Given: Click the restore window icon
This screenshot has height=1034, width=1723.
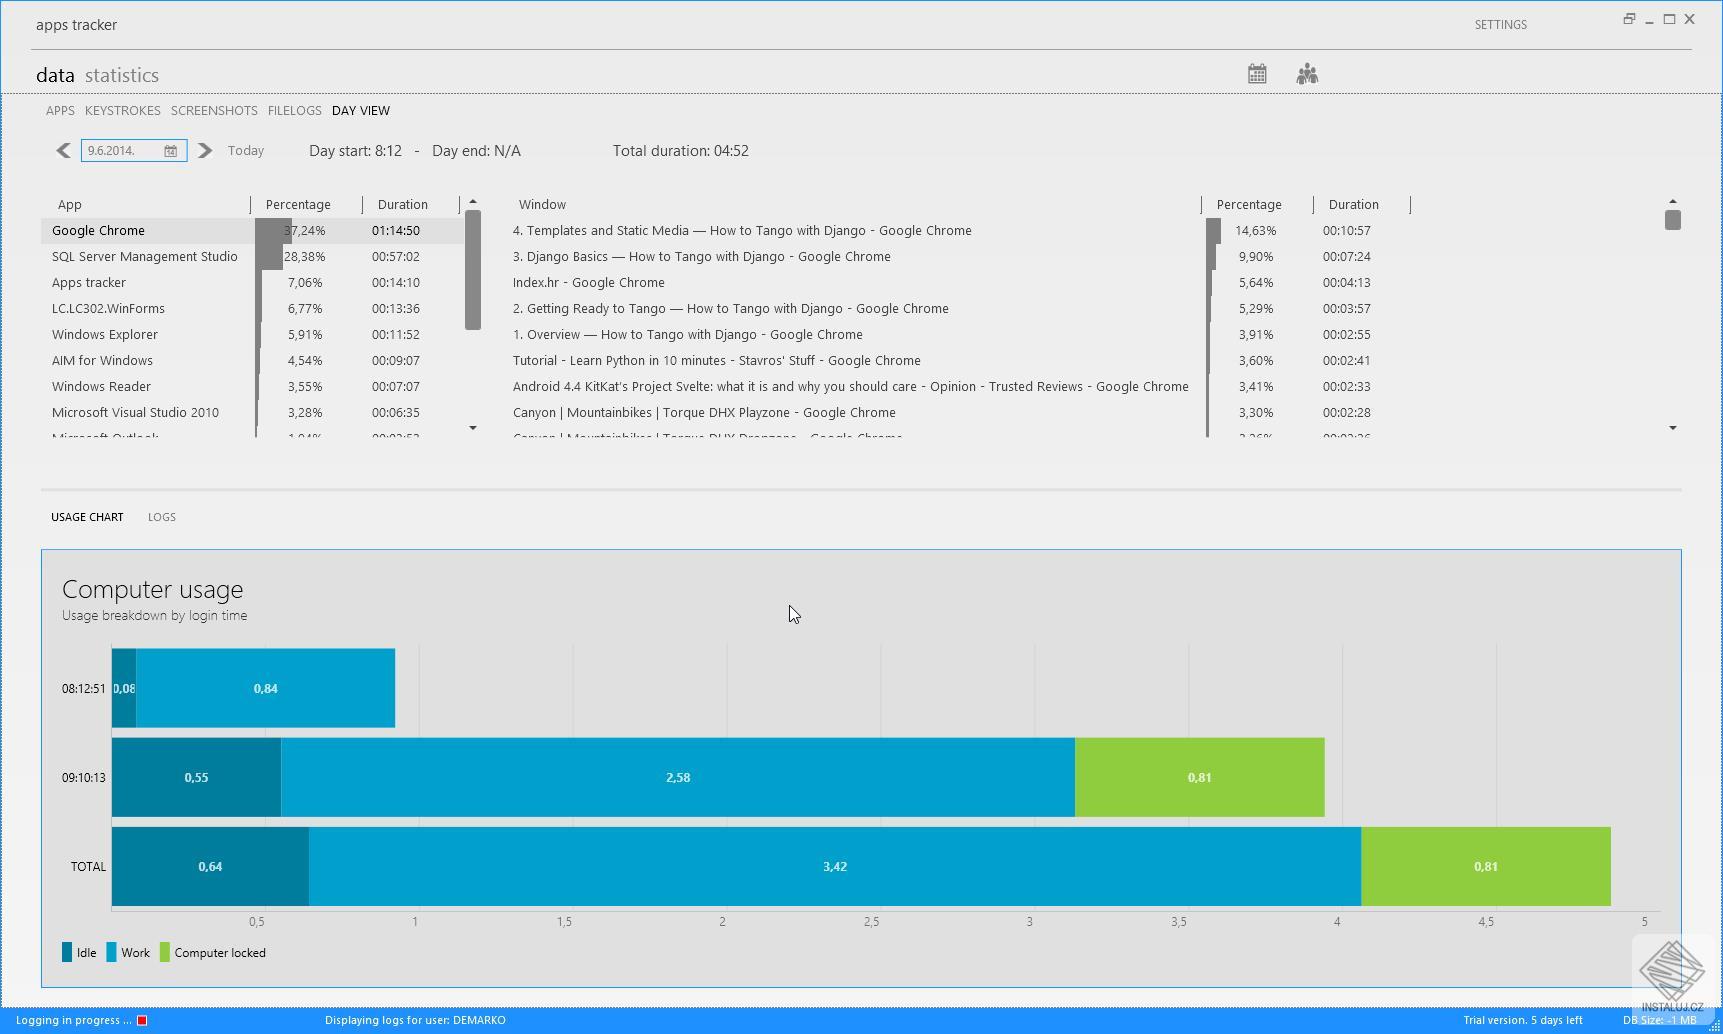Looking at the screenshot, I should (x=1628, y=19).
